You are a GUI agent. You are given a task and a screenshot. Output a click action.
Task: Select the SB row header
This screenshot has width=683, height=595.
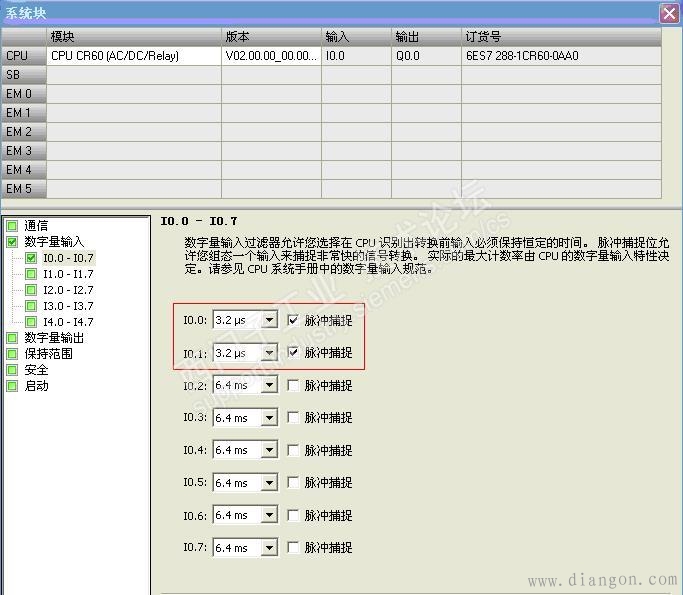coord(24,75)
